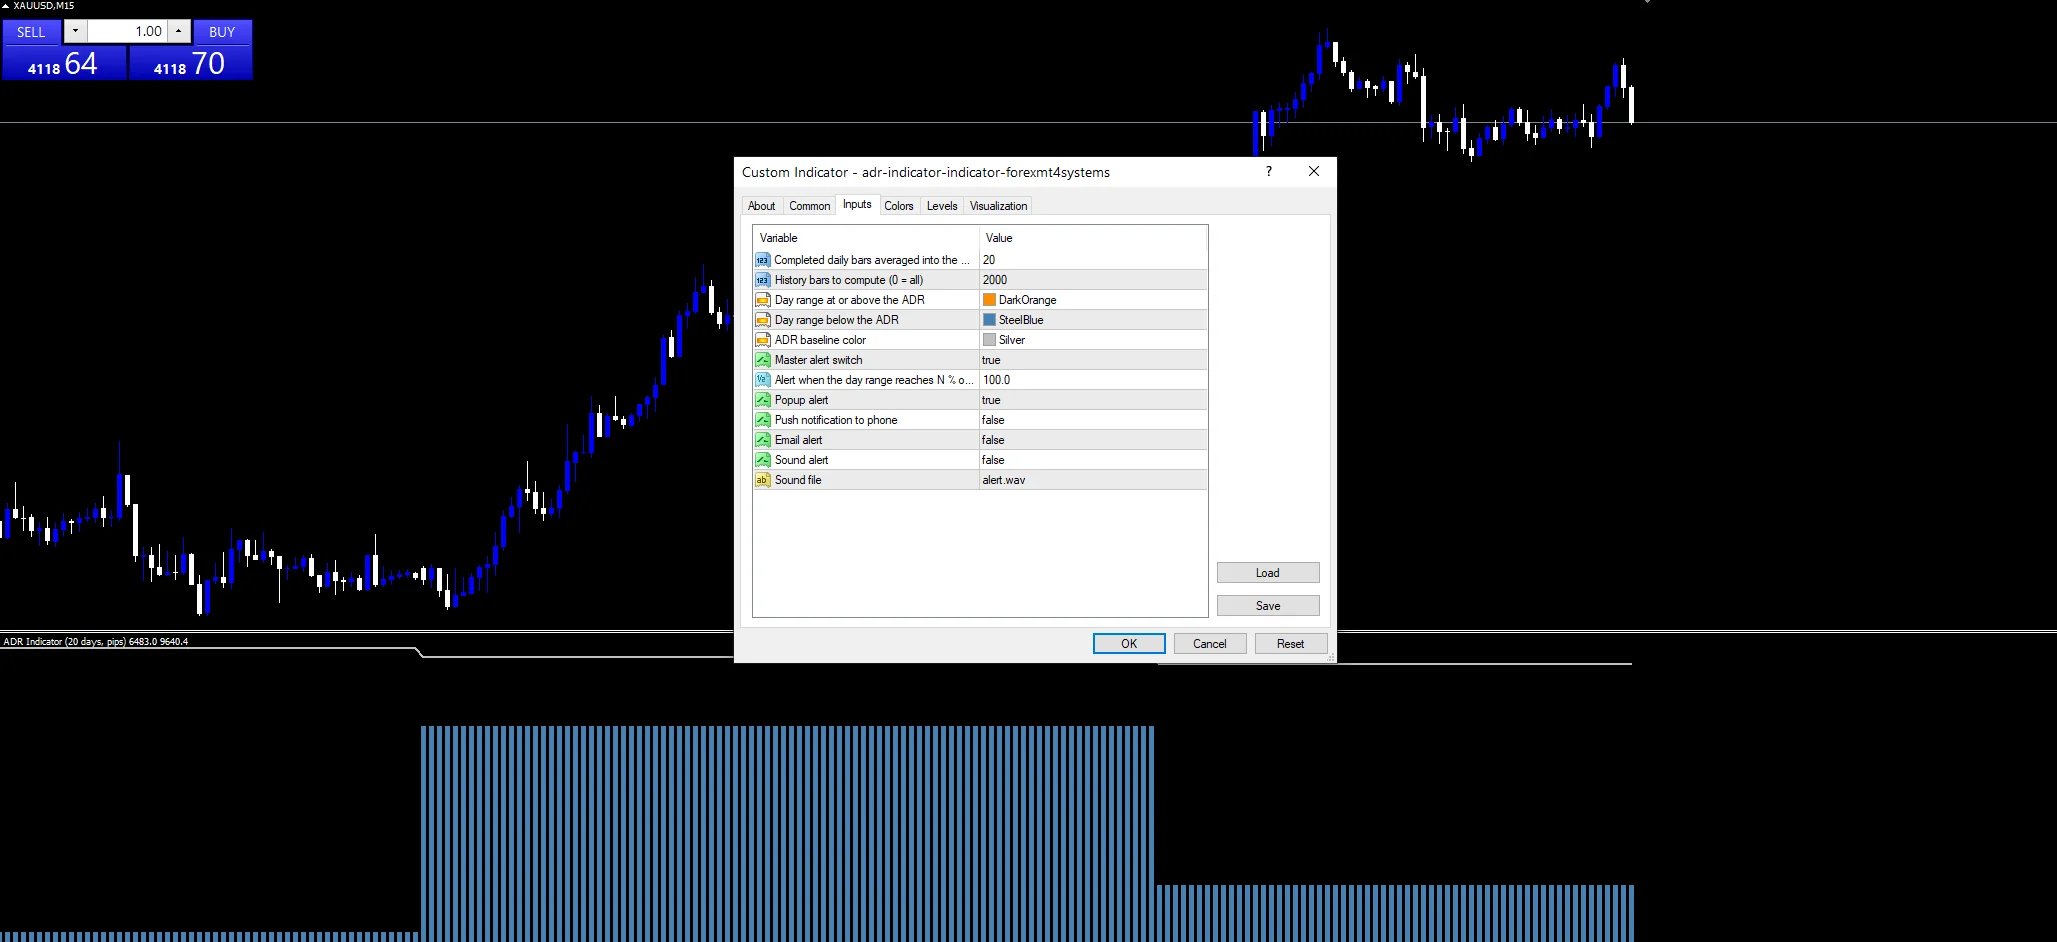Click the BUY button in the trade panel

pos(222,32)
